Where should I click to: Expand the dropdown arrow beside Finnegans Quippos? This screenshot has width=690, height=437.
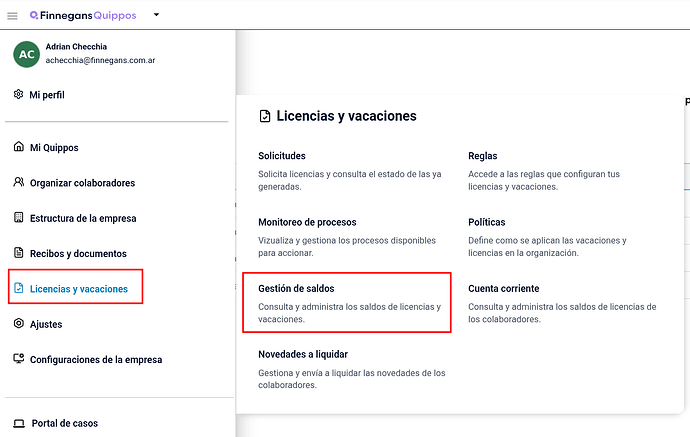pos(156,15)
